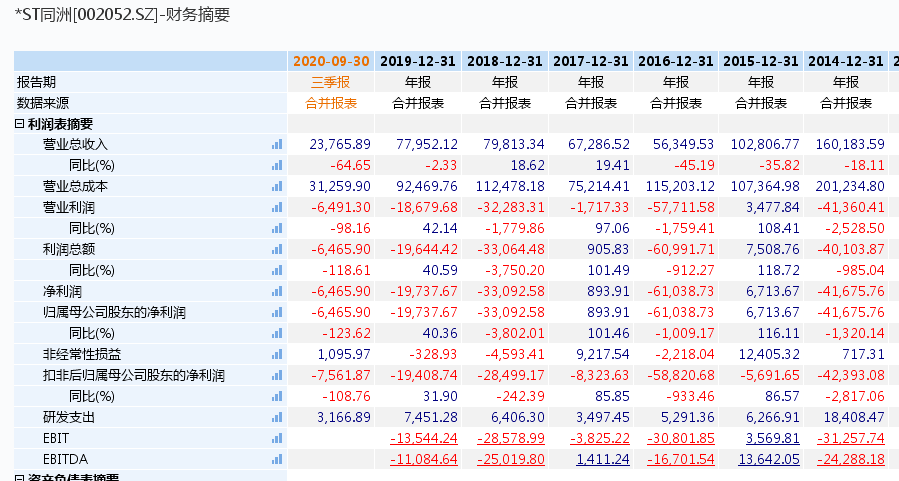Open EBITDA 2019 link -11,084.64
The height and width of the screenshot is (481, 899).
(x=424, y=459)
